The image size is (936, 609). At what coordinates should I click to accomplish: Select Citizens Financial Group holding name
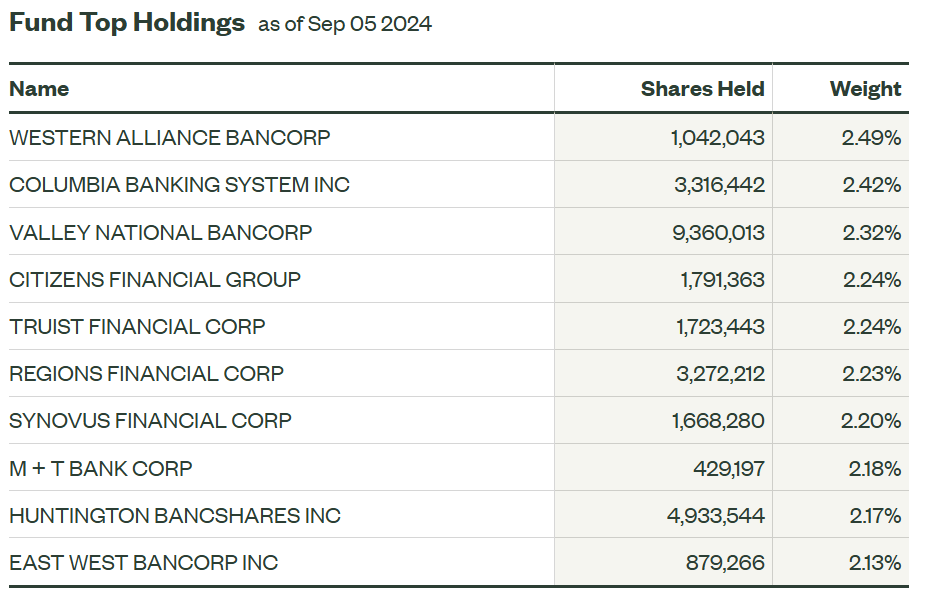pos(155,280)
